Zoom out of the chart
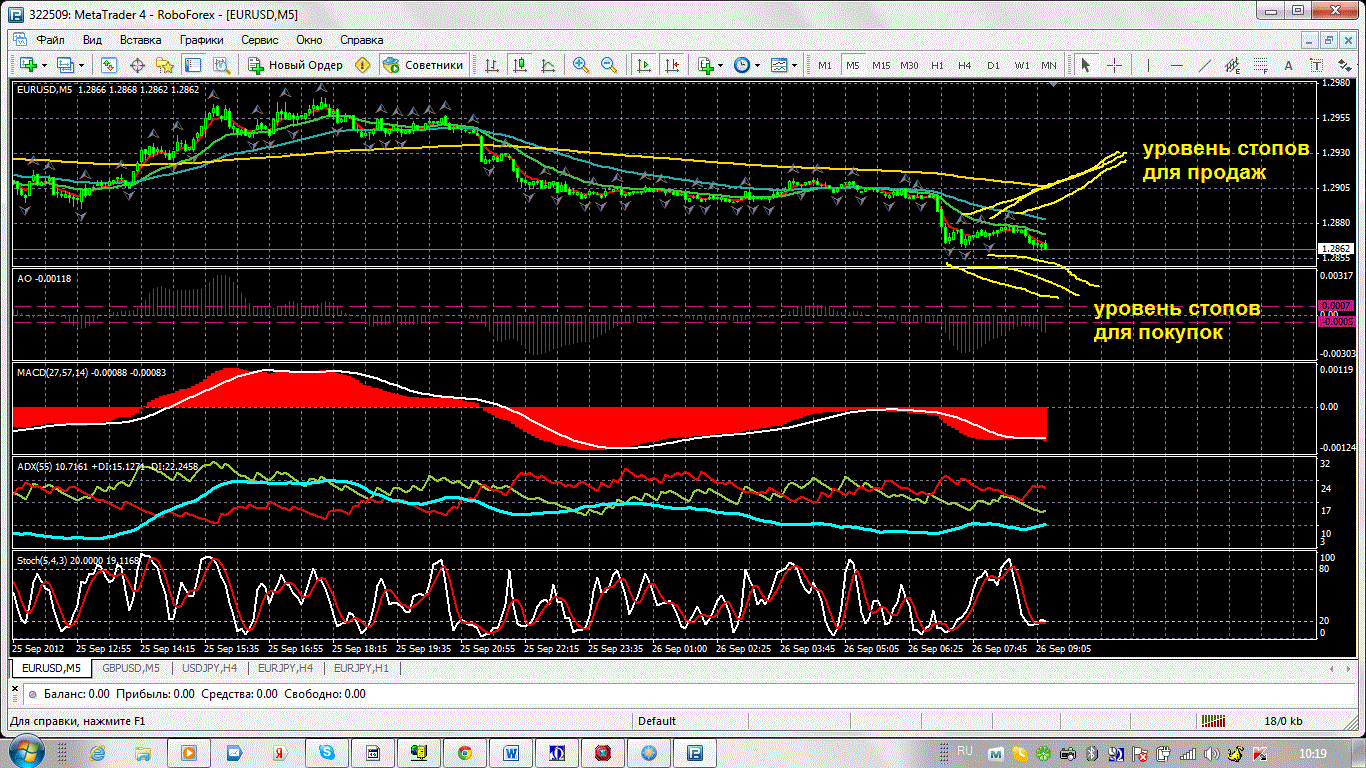1366x768 pixels. (x=608, y=65)
